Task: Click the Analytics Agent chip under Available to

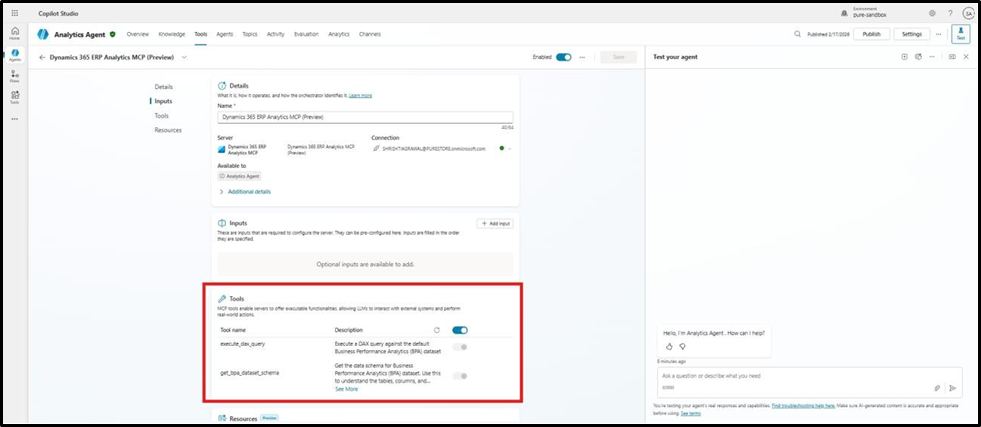Action: 240,176
